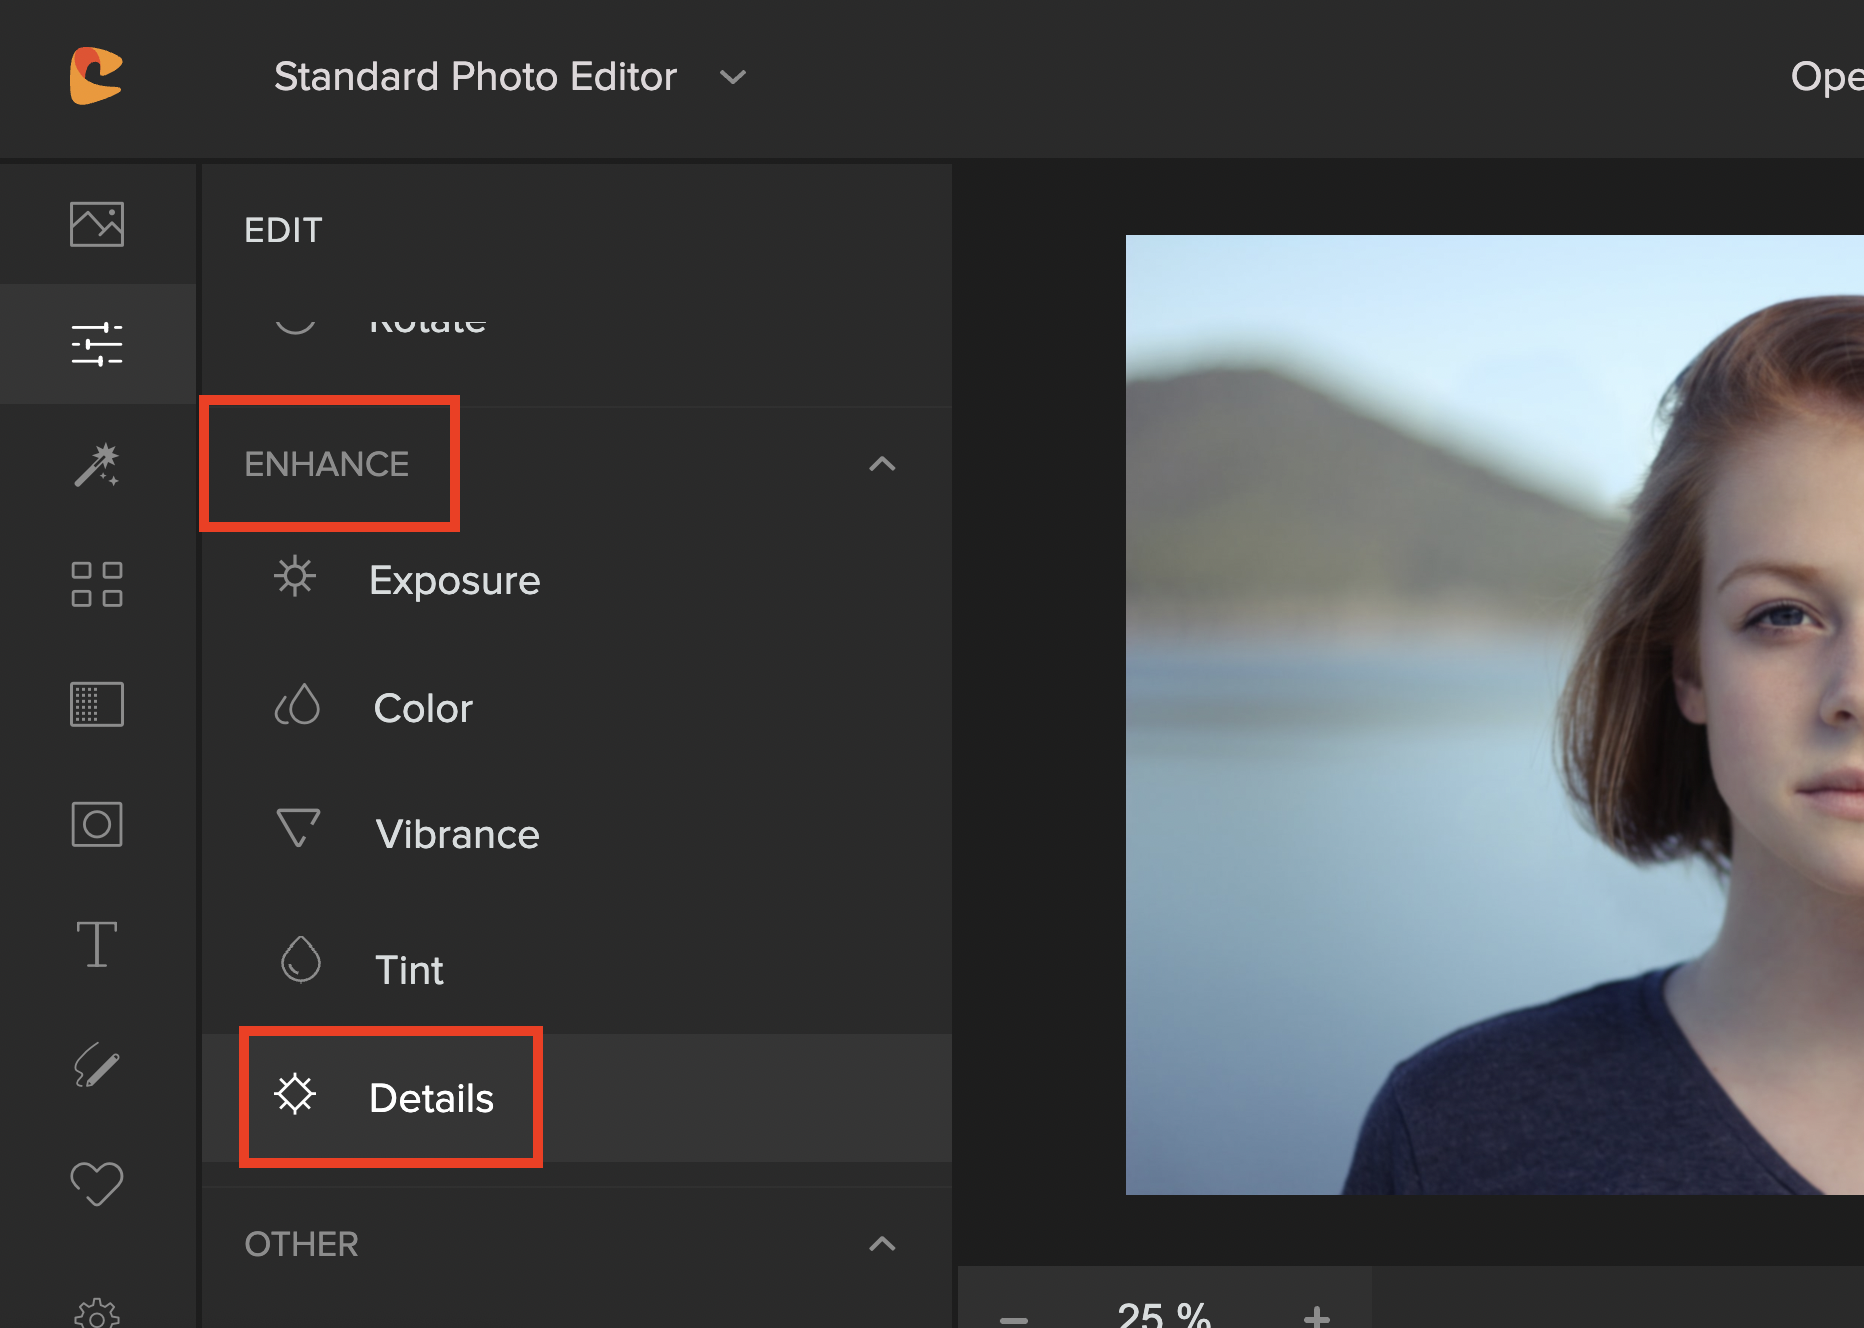The image size is (1864, 1328).
Task: Open the magic wand touch-up tool
Action: pyautogui.click(x=97, y=465)
